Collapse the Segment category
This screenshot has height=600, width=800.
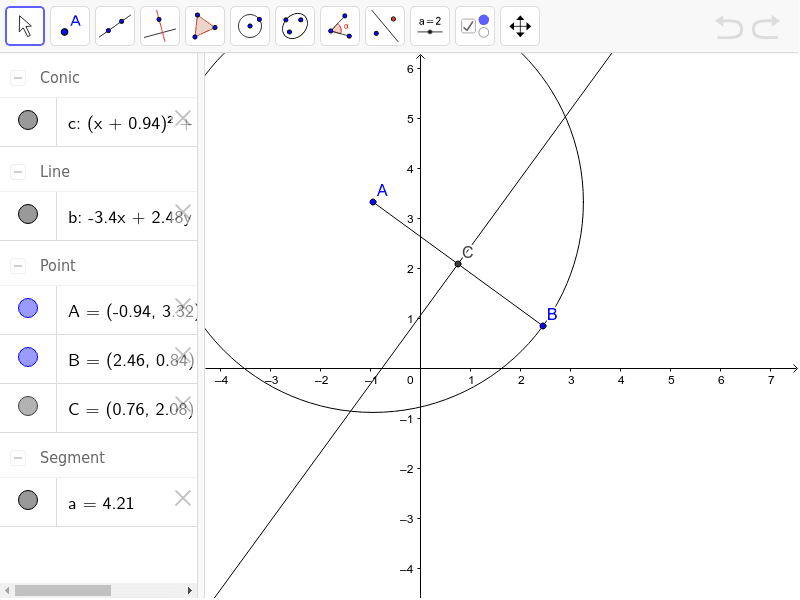18,457
